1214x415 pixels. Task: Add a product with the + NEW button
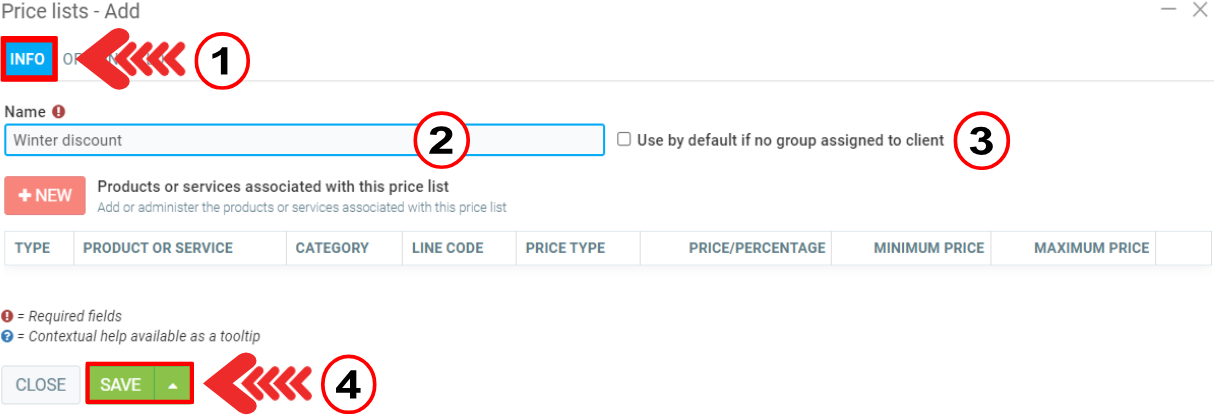[x=45, y=195]
